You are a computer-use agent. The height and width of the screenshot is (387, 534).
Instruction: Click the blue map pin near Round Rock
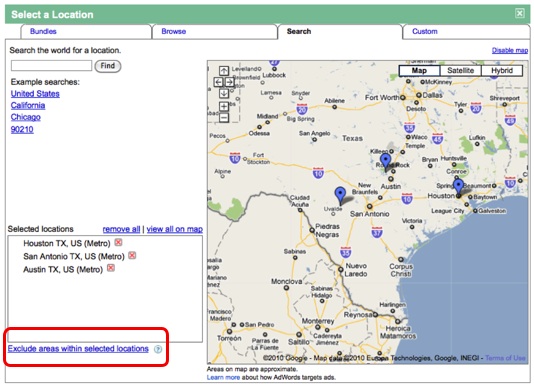386,161
